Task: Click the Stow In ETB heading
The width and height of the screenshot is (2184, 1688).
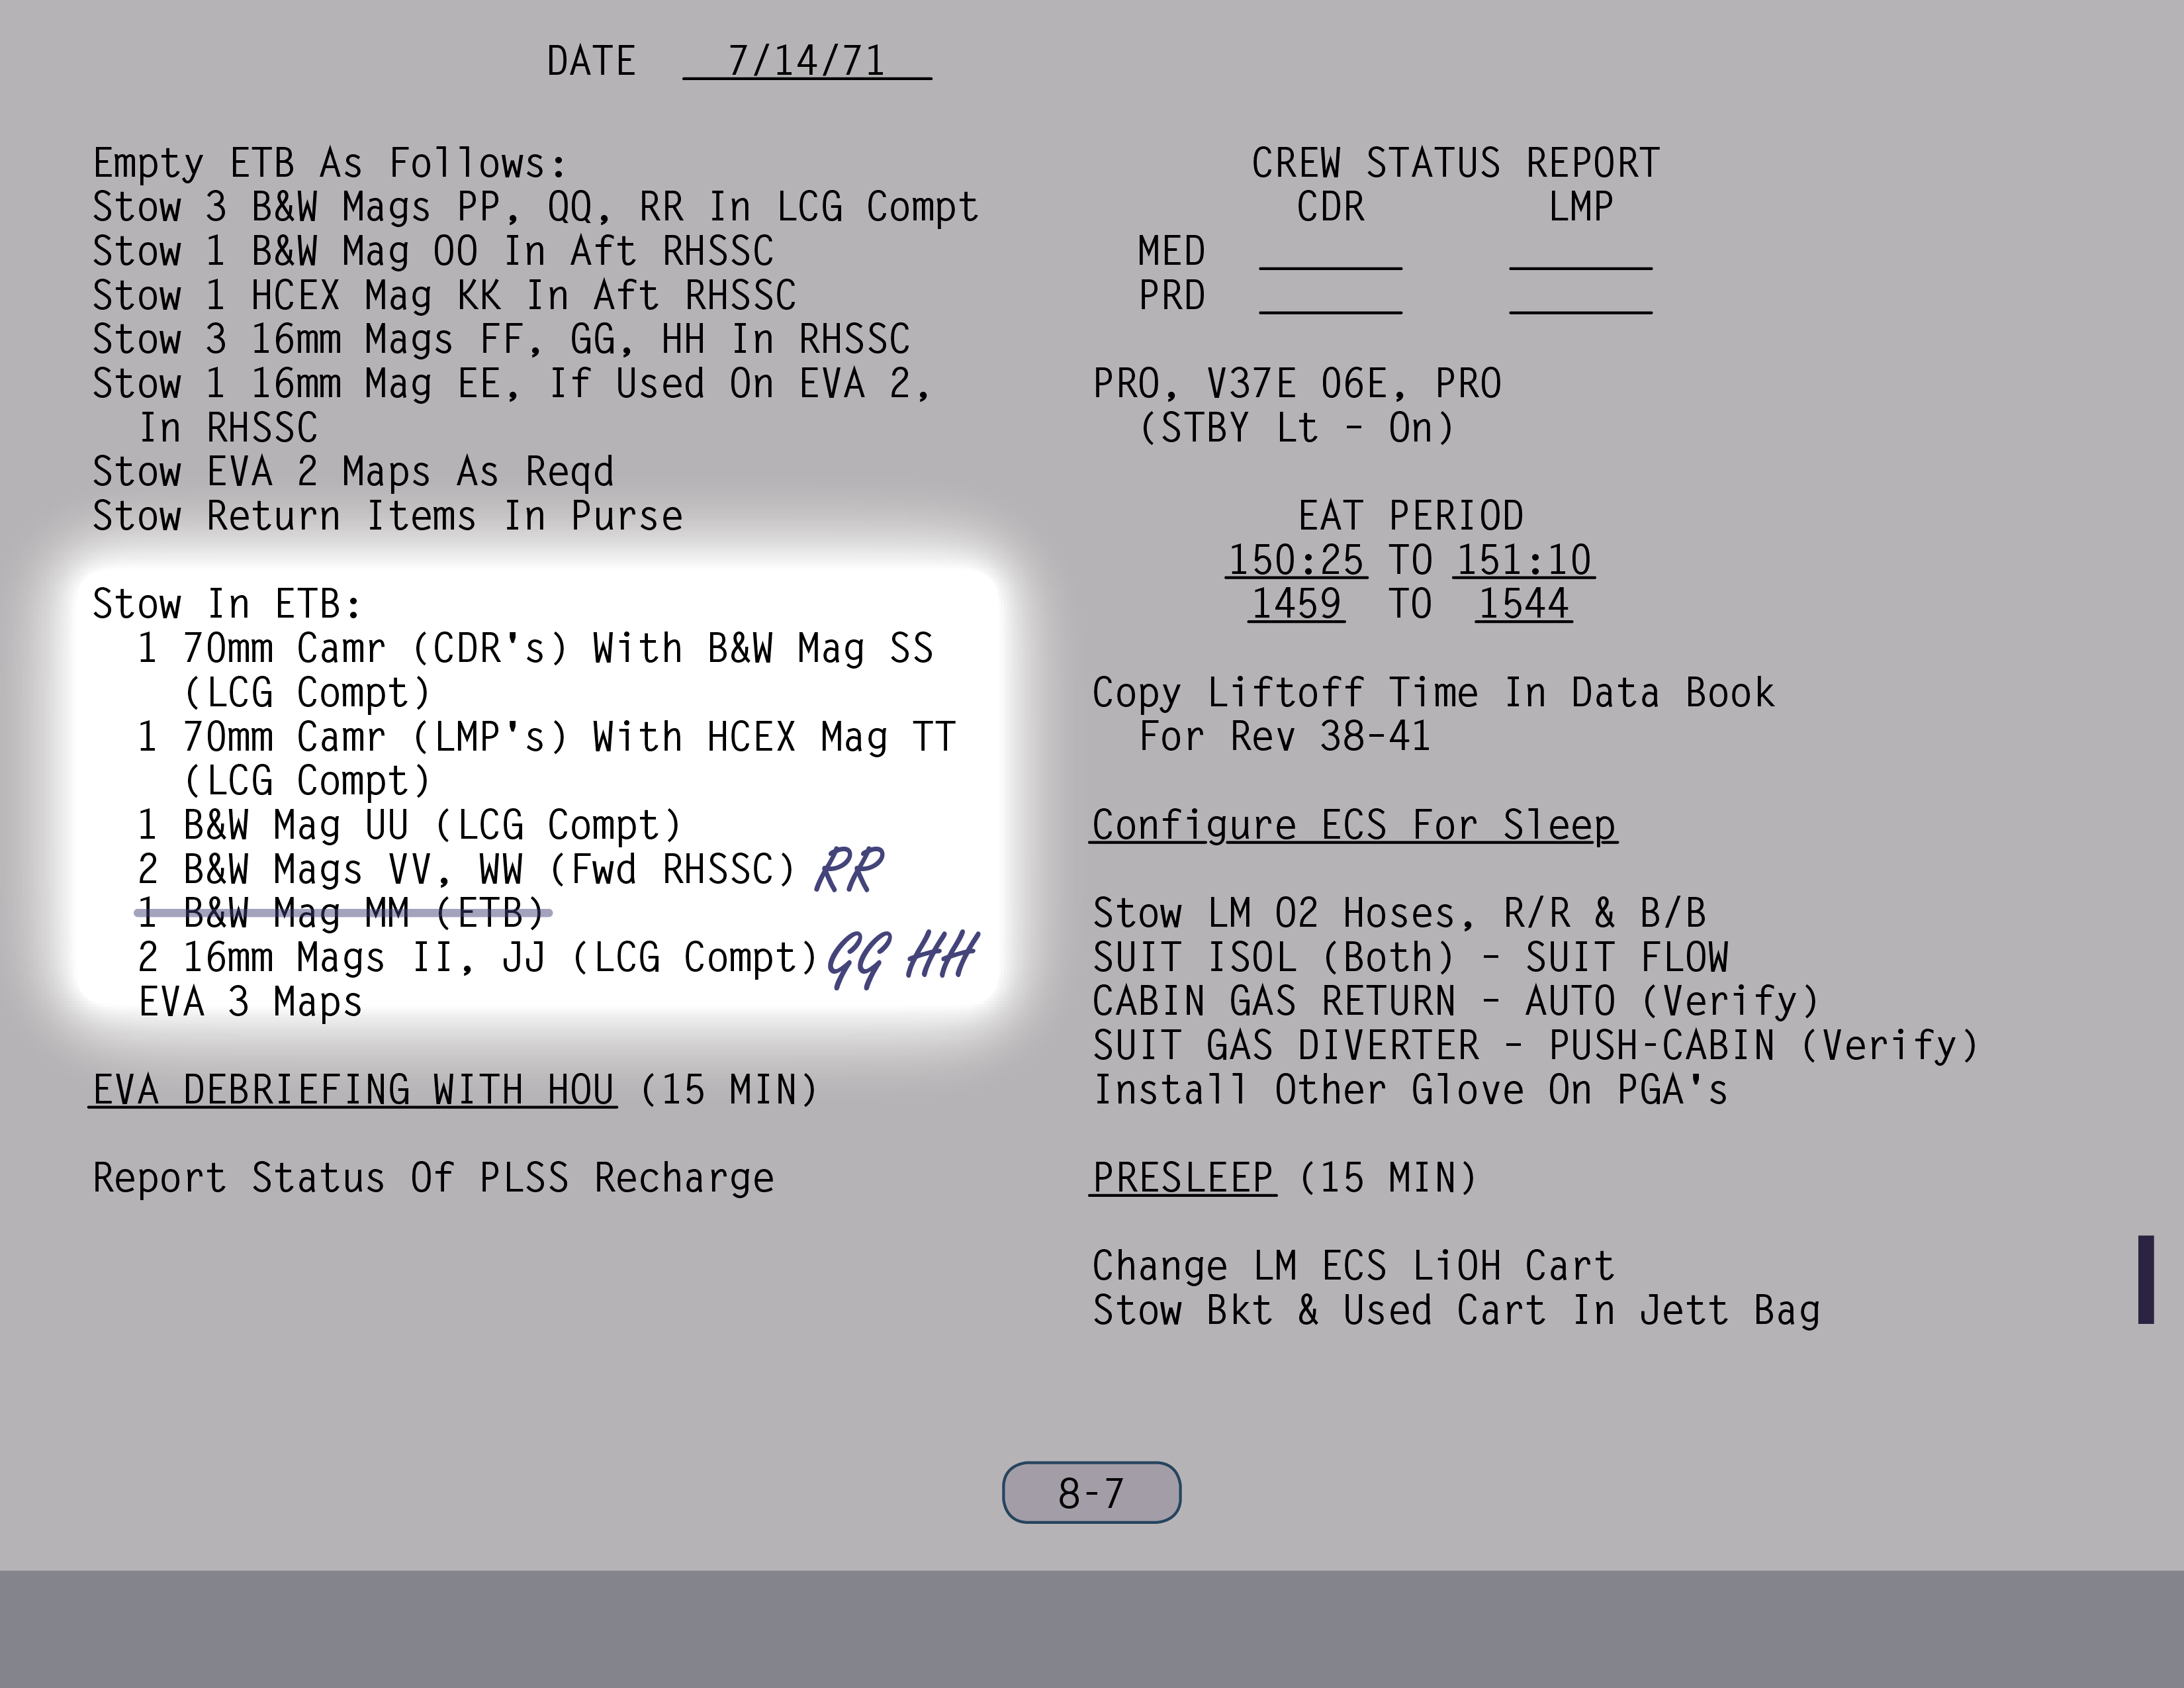Action: [x=227, y=604]
